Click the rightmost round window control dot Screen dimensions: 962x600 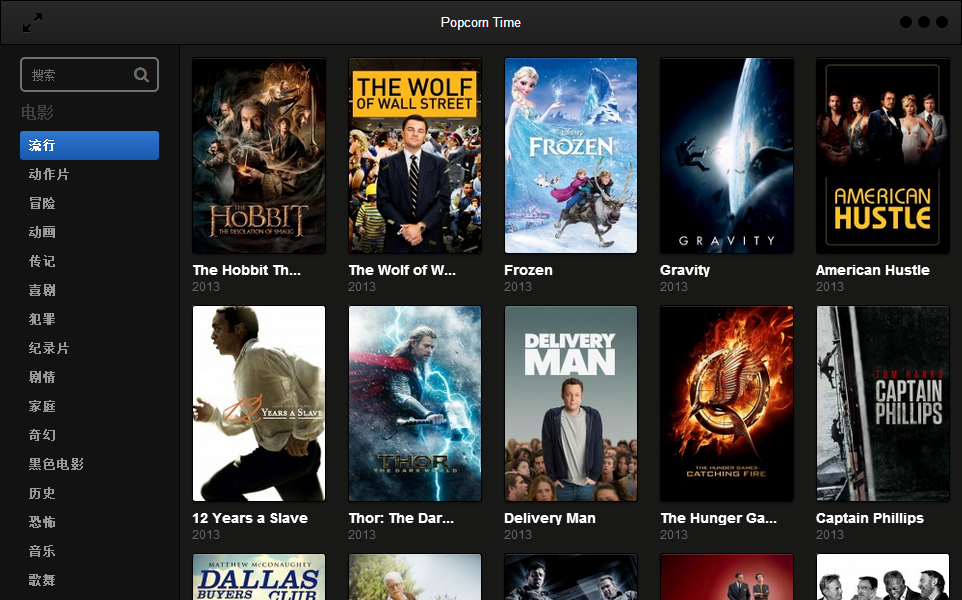coord(942,22)
